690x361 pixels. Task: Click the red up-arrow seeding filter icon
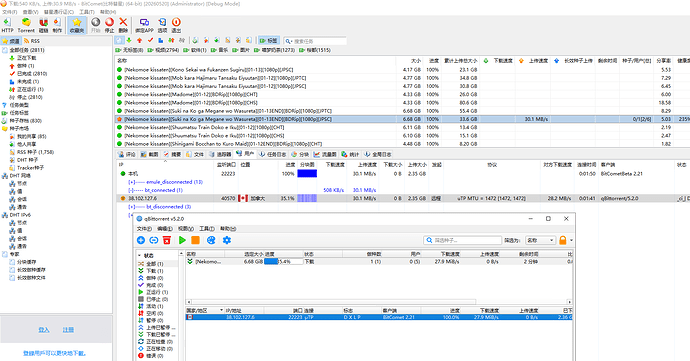[139, 40]
